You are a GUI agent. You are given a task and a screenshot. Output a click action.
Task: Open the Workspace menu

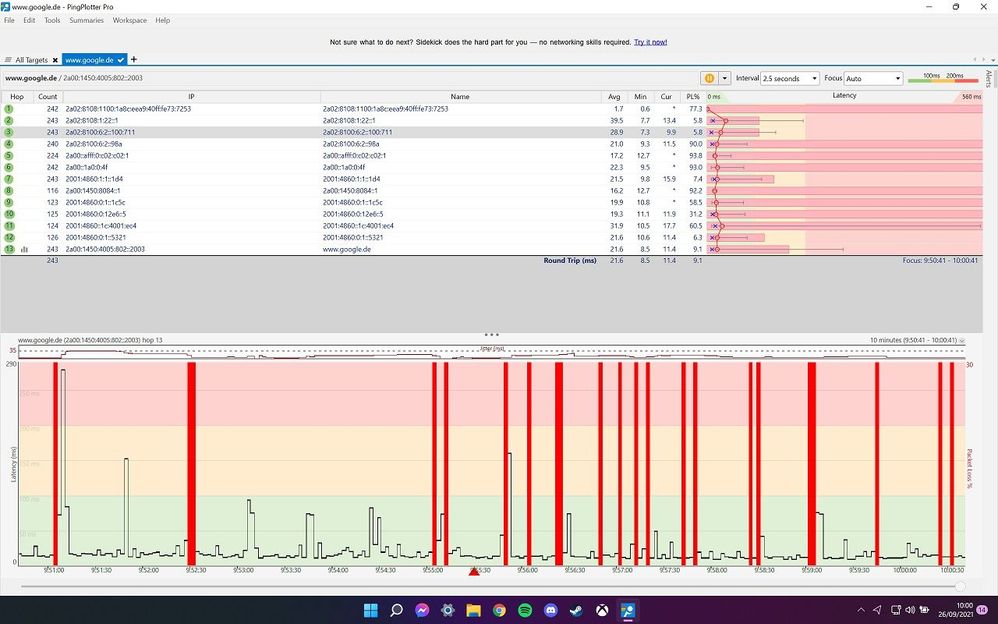tap(129, 20)
